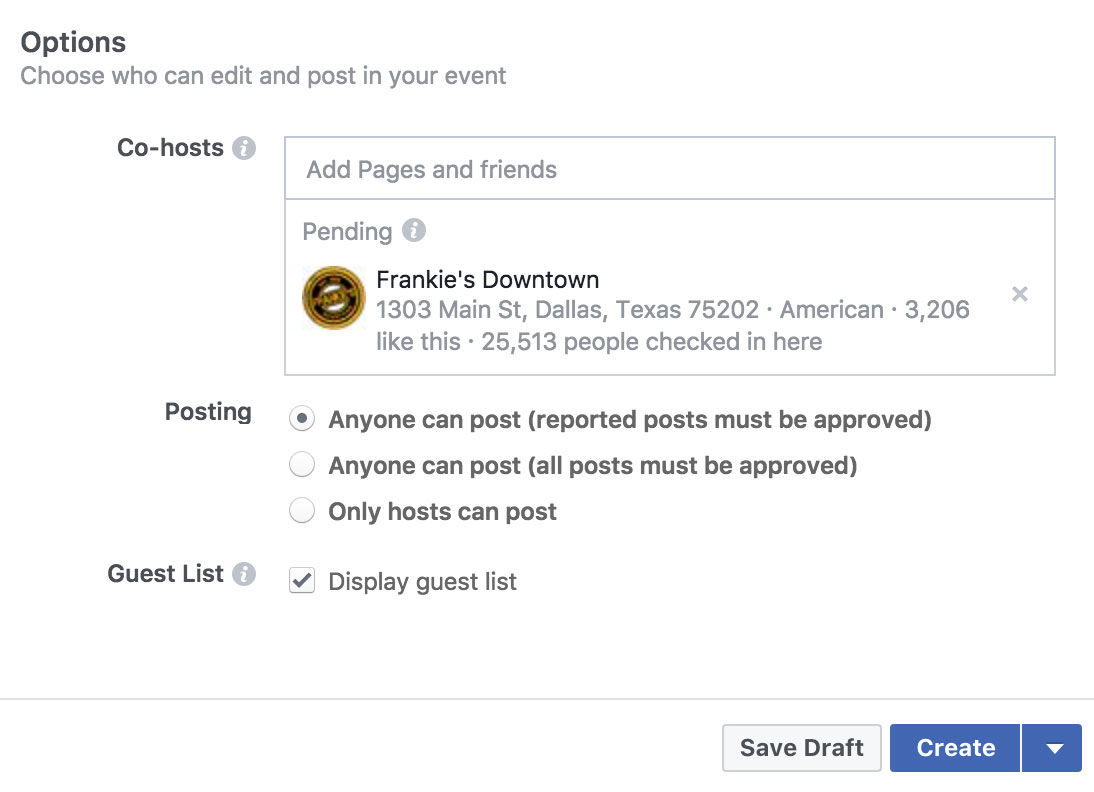The height and width of the screenshot is (792, 1094).
Task: Click the Only hosts can post label
Action: click(442, 511)
